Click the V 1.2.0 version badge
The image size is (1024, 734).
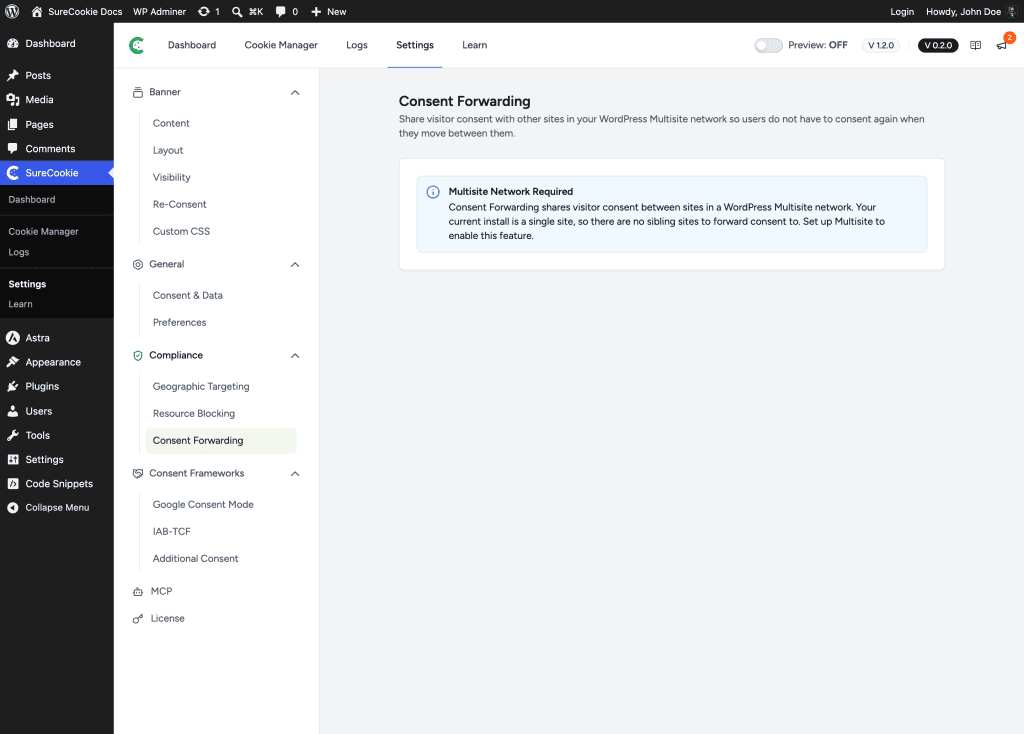click(x=880, y=45)
